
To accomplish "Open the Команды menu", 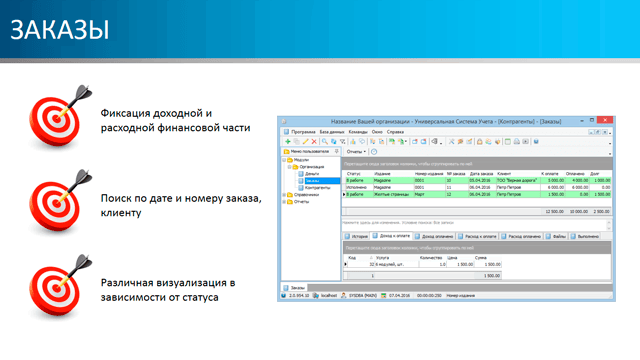I will (x=358, y=132).
